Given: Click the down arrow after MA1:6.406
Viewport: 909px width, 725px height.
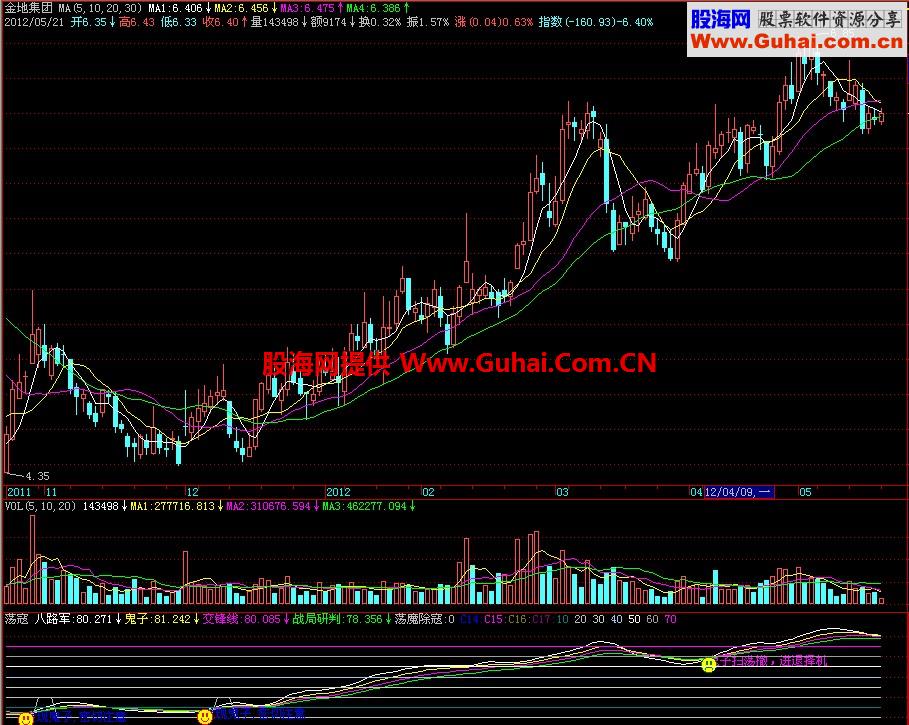Looking at the screenshot, I should [208, 8].
